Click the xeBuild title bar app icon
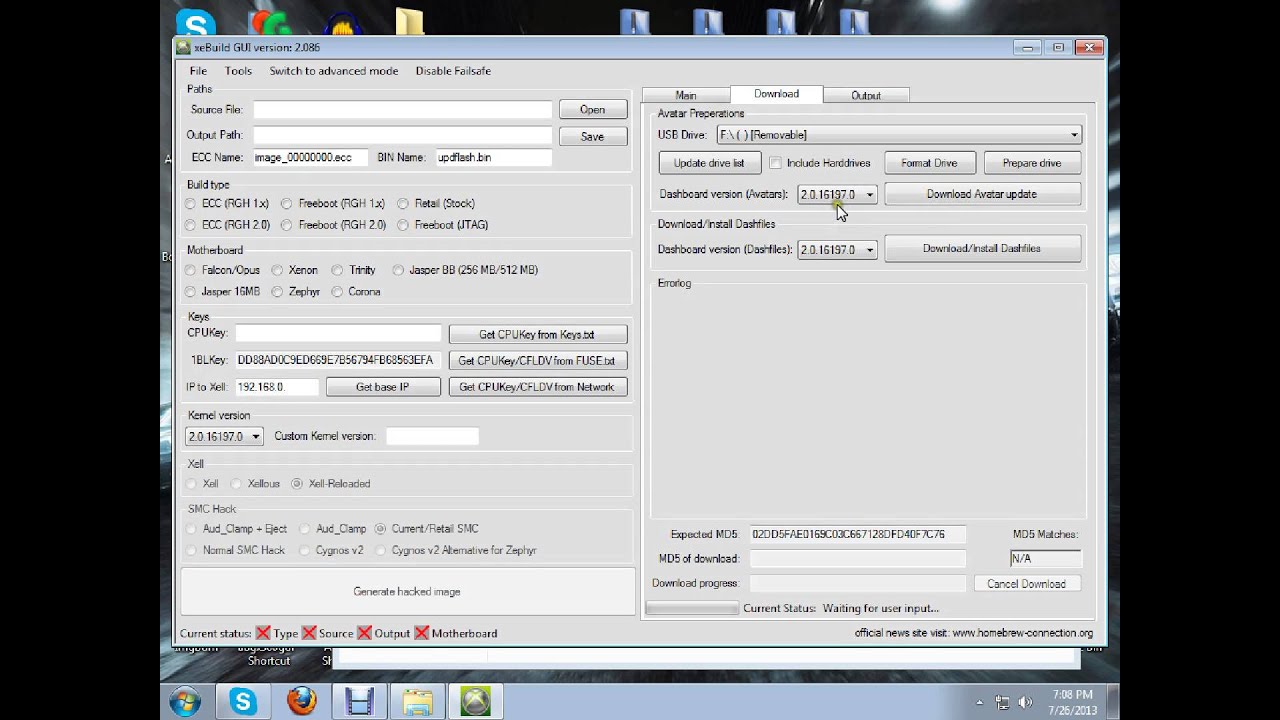Image resolution: width=1280 pixels, height=720 pixels. [x=183, y=47]
